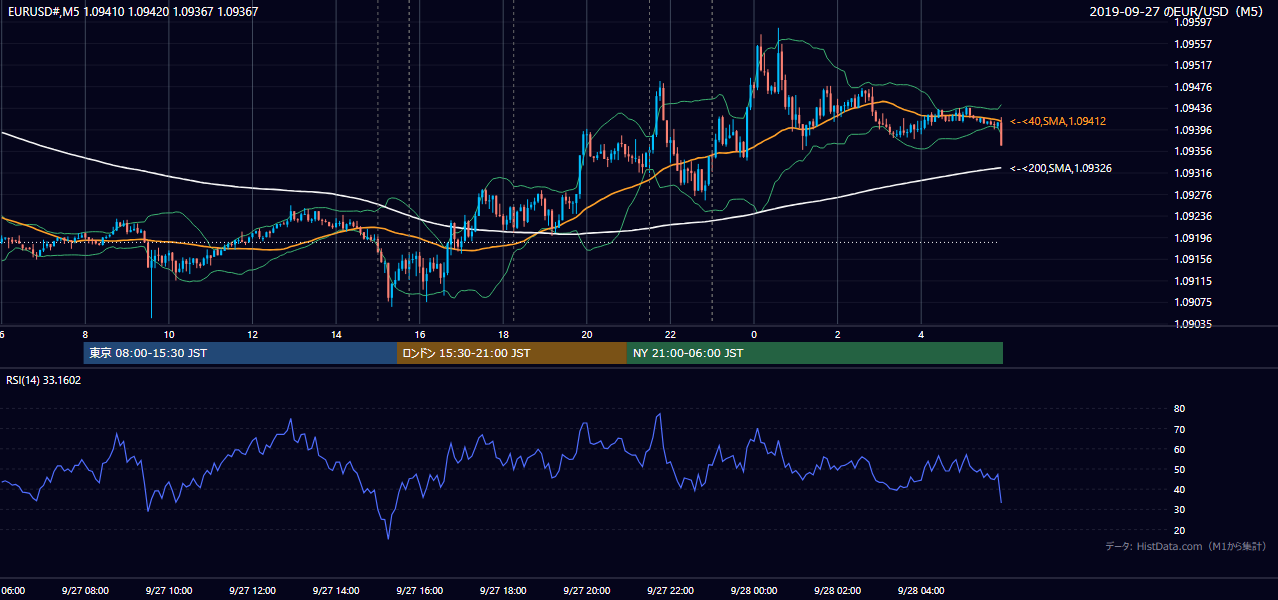
Task: Click the 9/27 14:00 bottom time label
Action: coord(335,590)
